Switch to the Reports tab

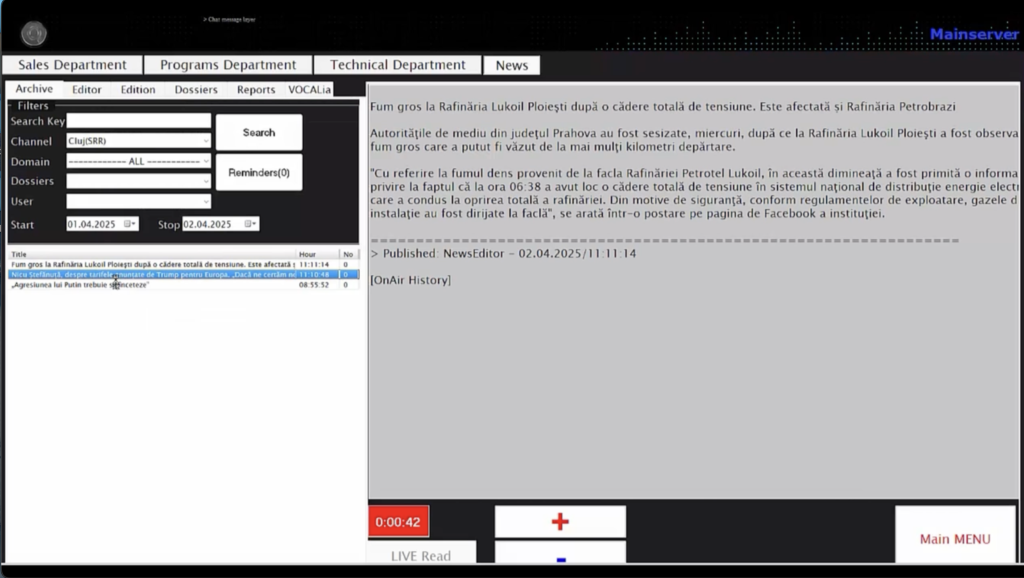[256, 89]
